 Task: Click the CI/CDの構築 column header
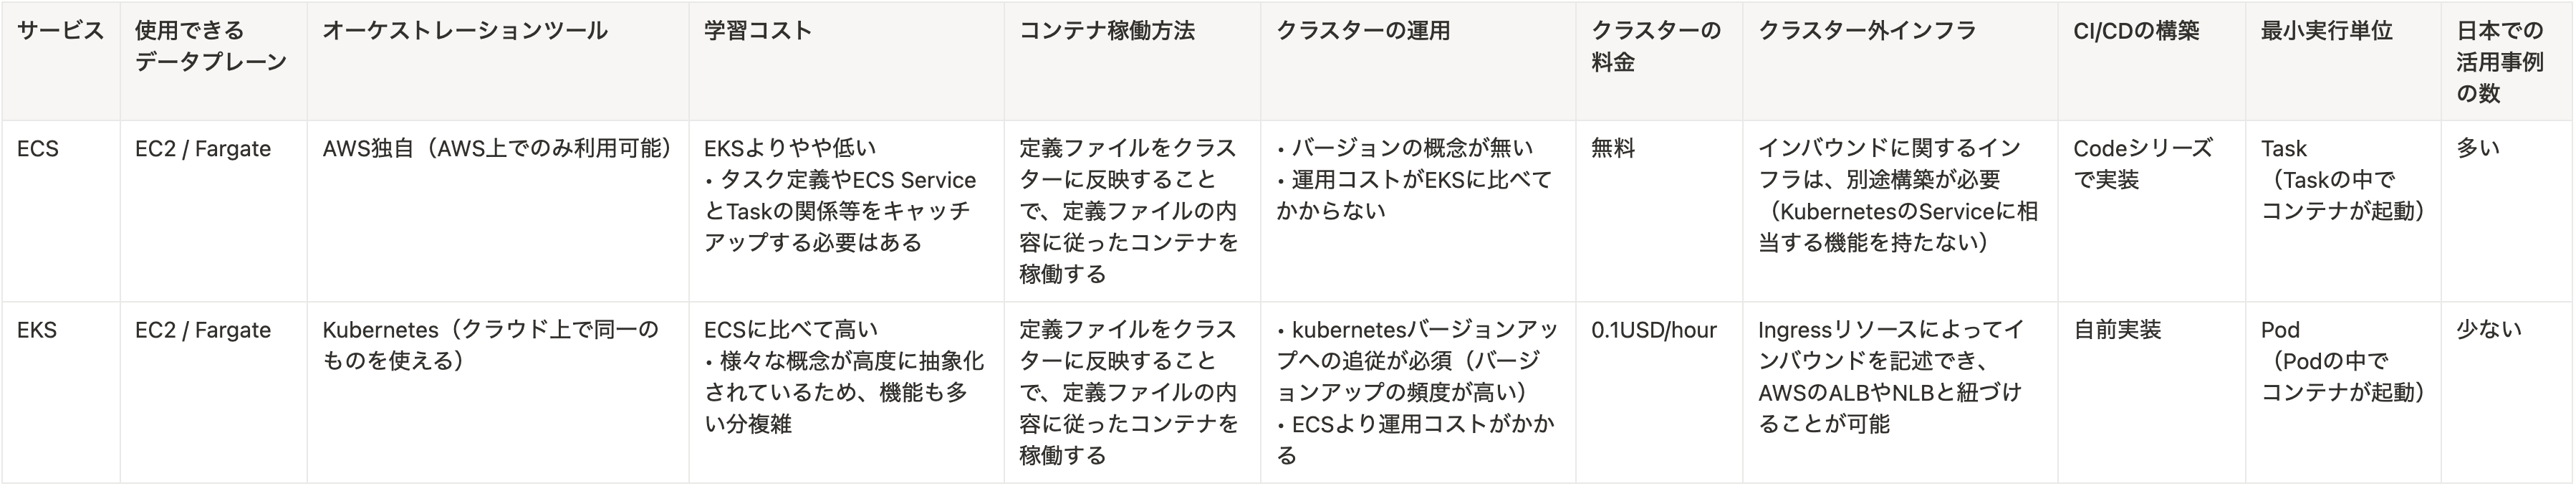2151,61
